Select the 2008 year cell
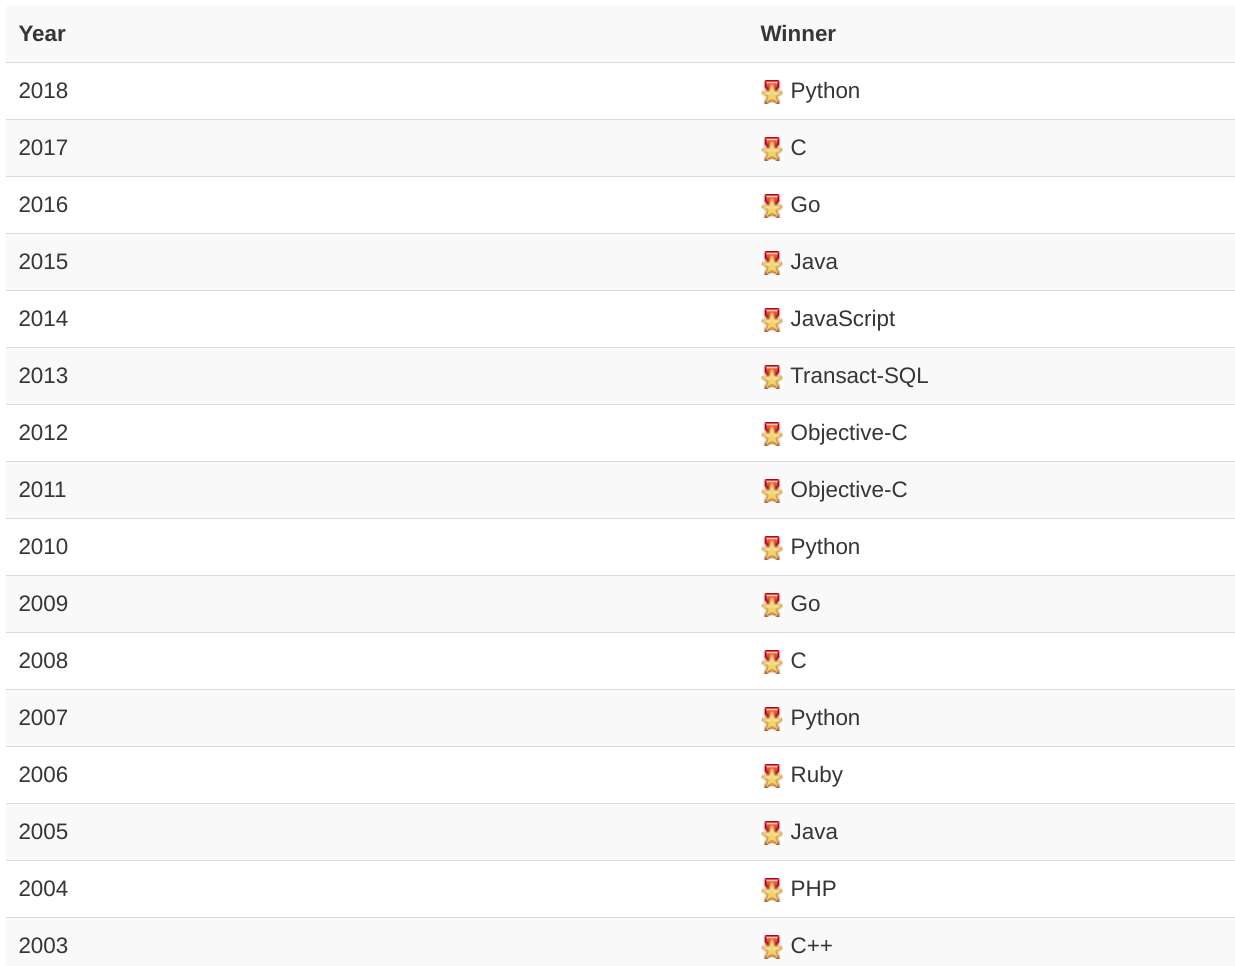This screenshot has height=966, width=1235. (43, 661)
